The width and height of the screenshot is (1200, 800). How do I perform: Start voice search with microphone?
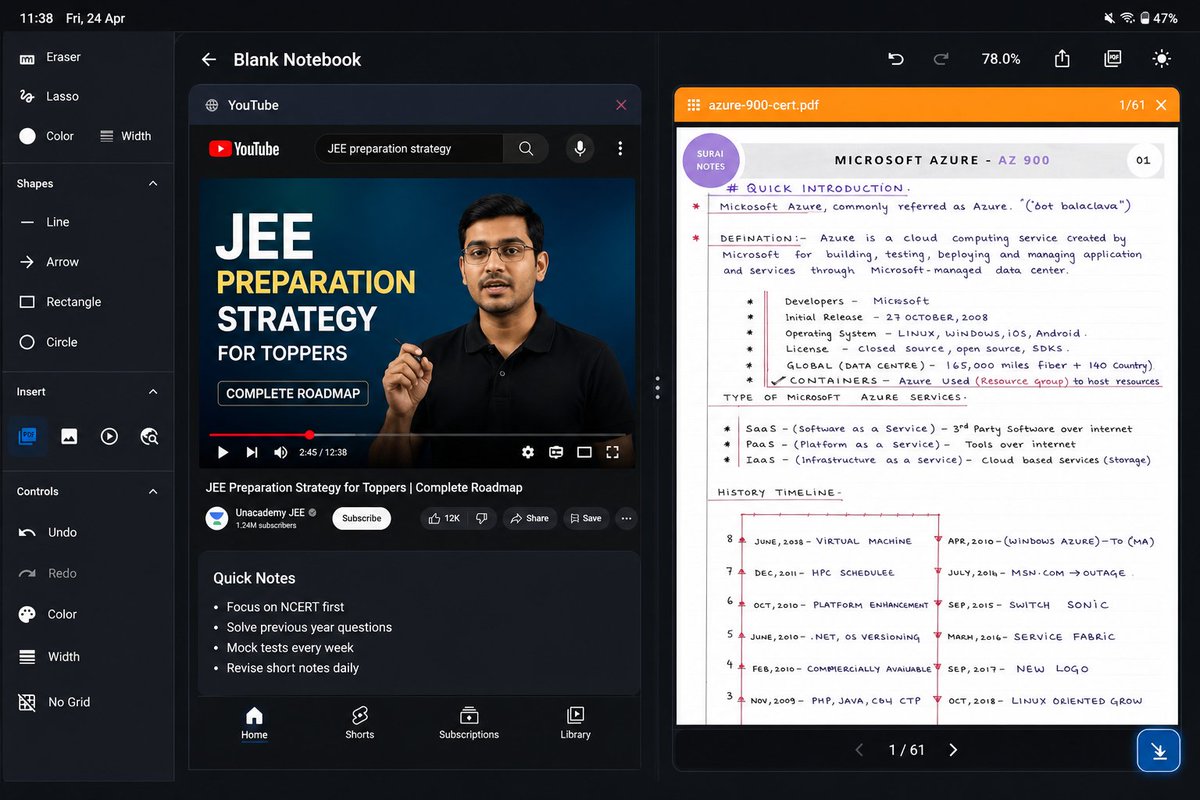579,149
